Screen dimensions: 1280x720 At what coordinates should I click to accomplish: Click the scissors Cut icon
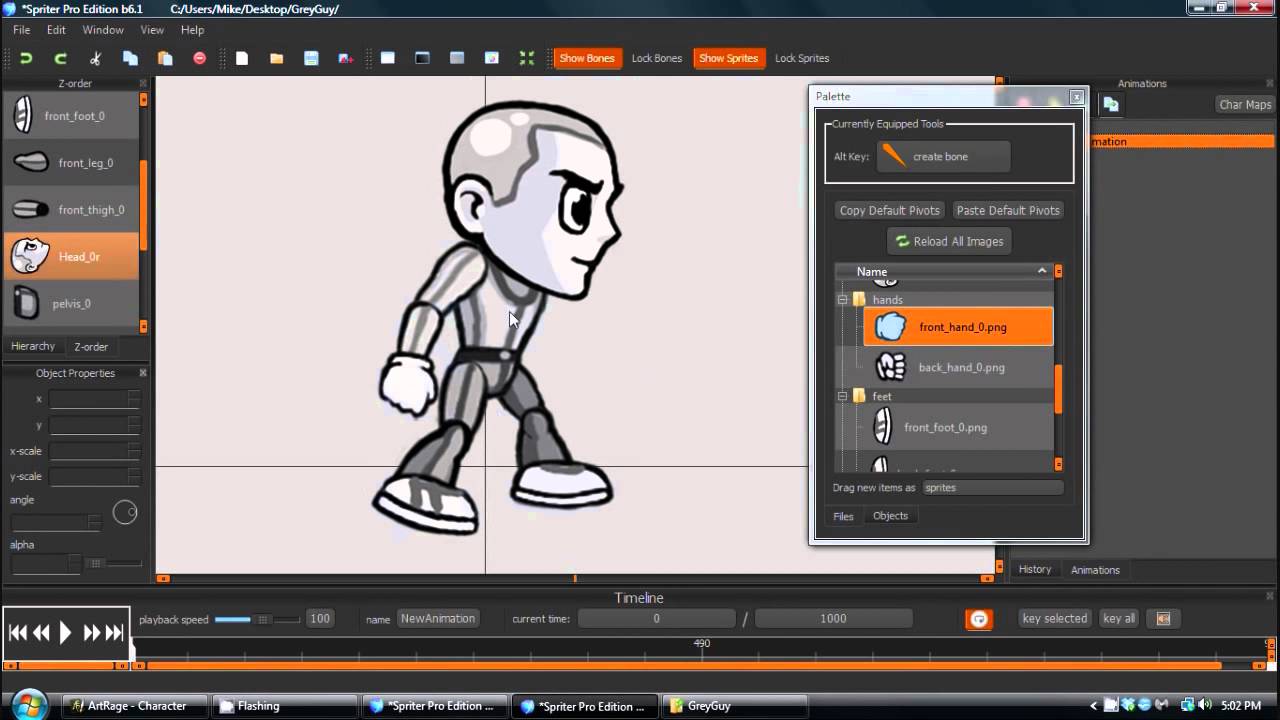(95, 58)
